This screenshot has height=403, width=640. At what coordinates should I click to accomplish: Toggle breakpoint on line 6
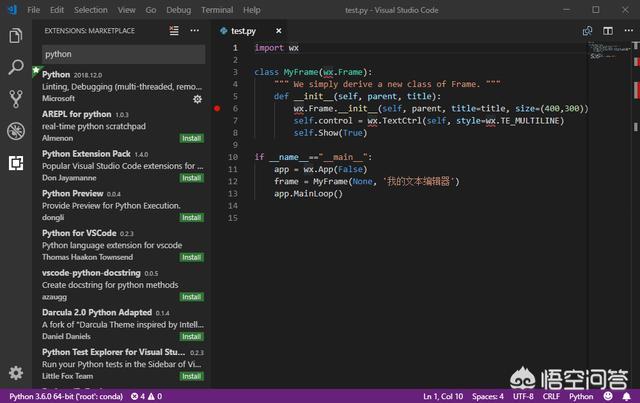point(217,108)
